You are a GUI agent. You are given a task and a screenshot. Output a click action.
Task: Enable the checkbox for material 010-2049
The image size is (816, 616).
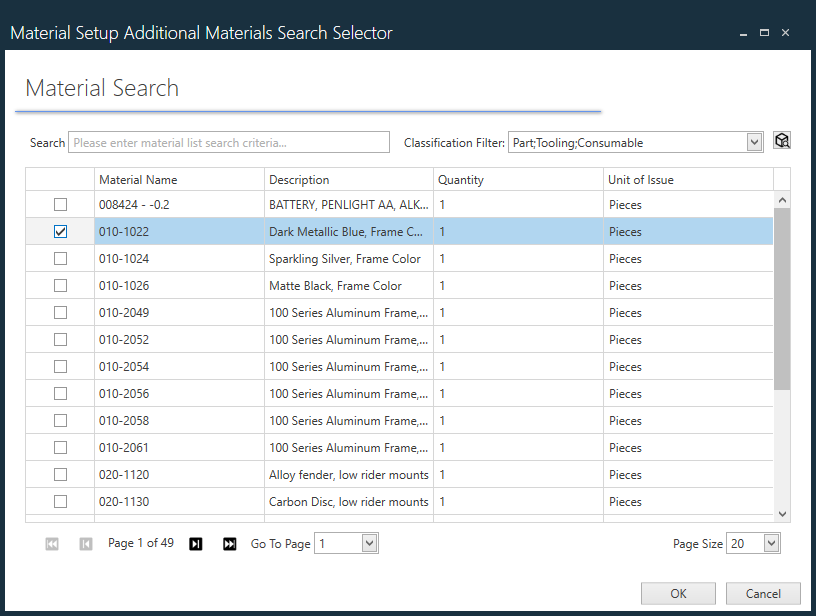(x=60, y=312)
